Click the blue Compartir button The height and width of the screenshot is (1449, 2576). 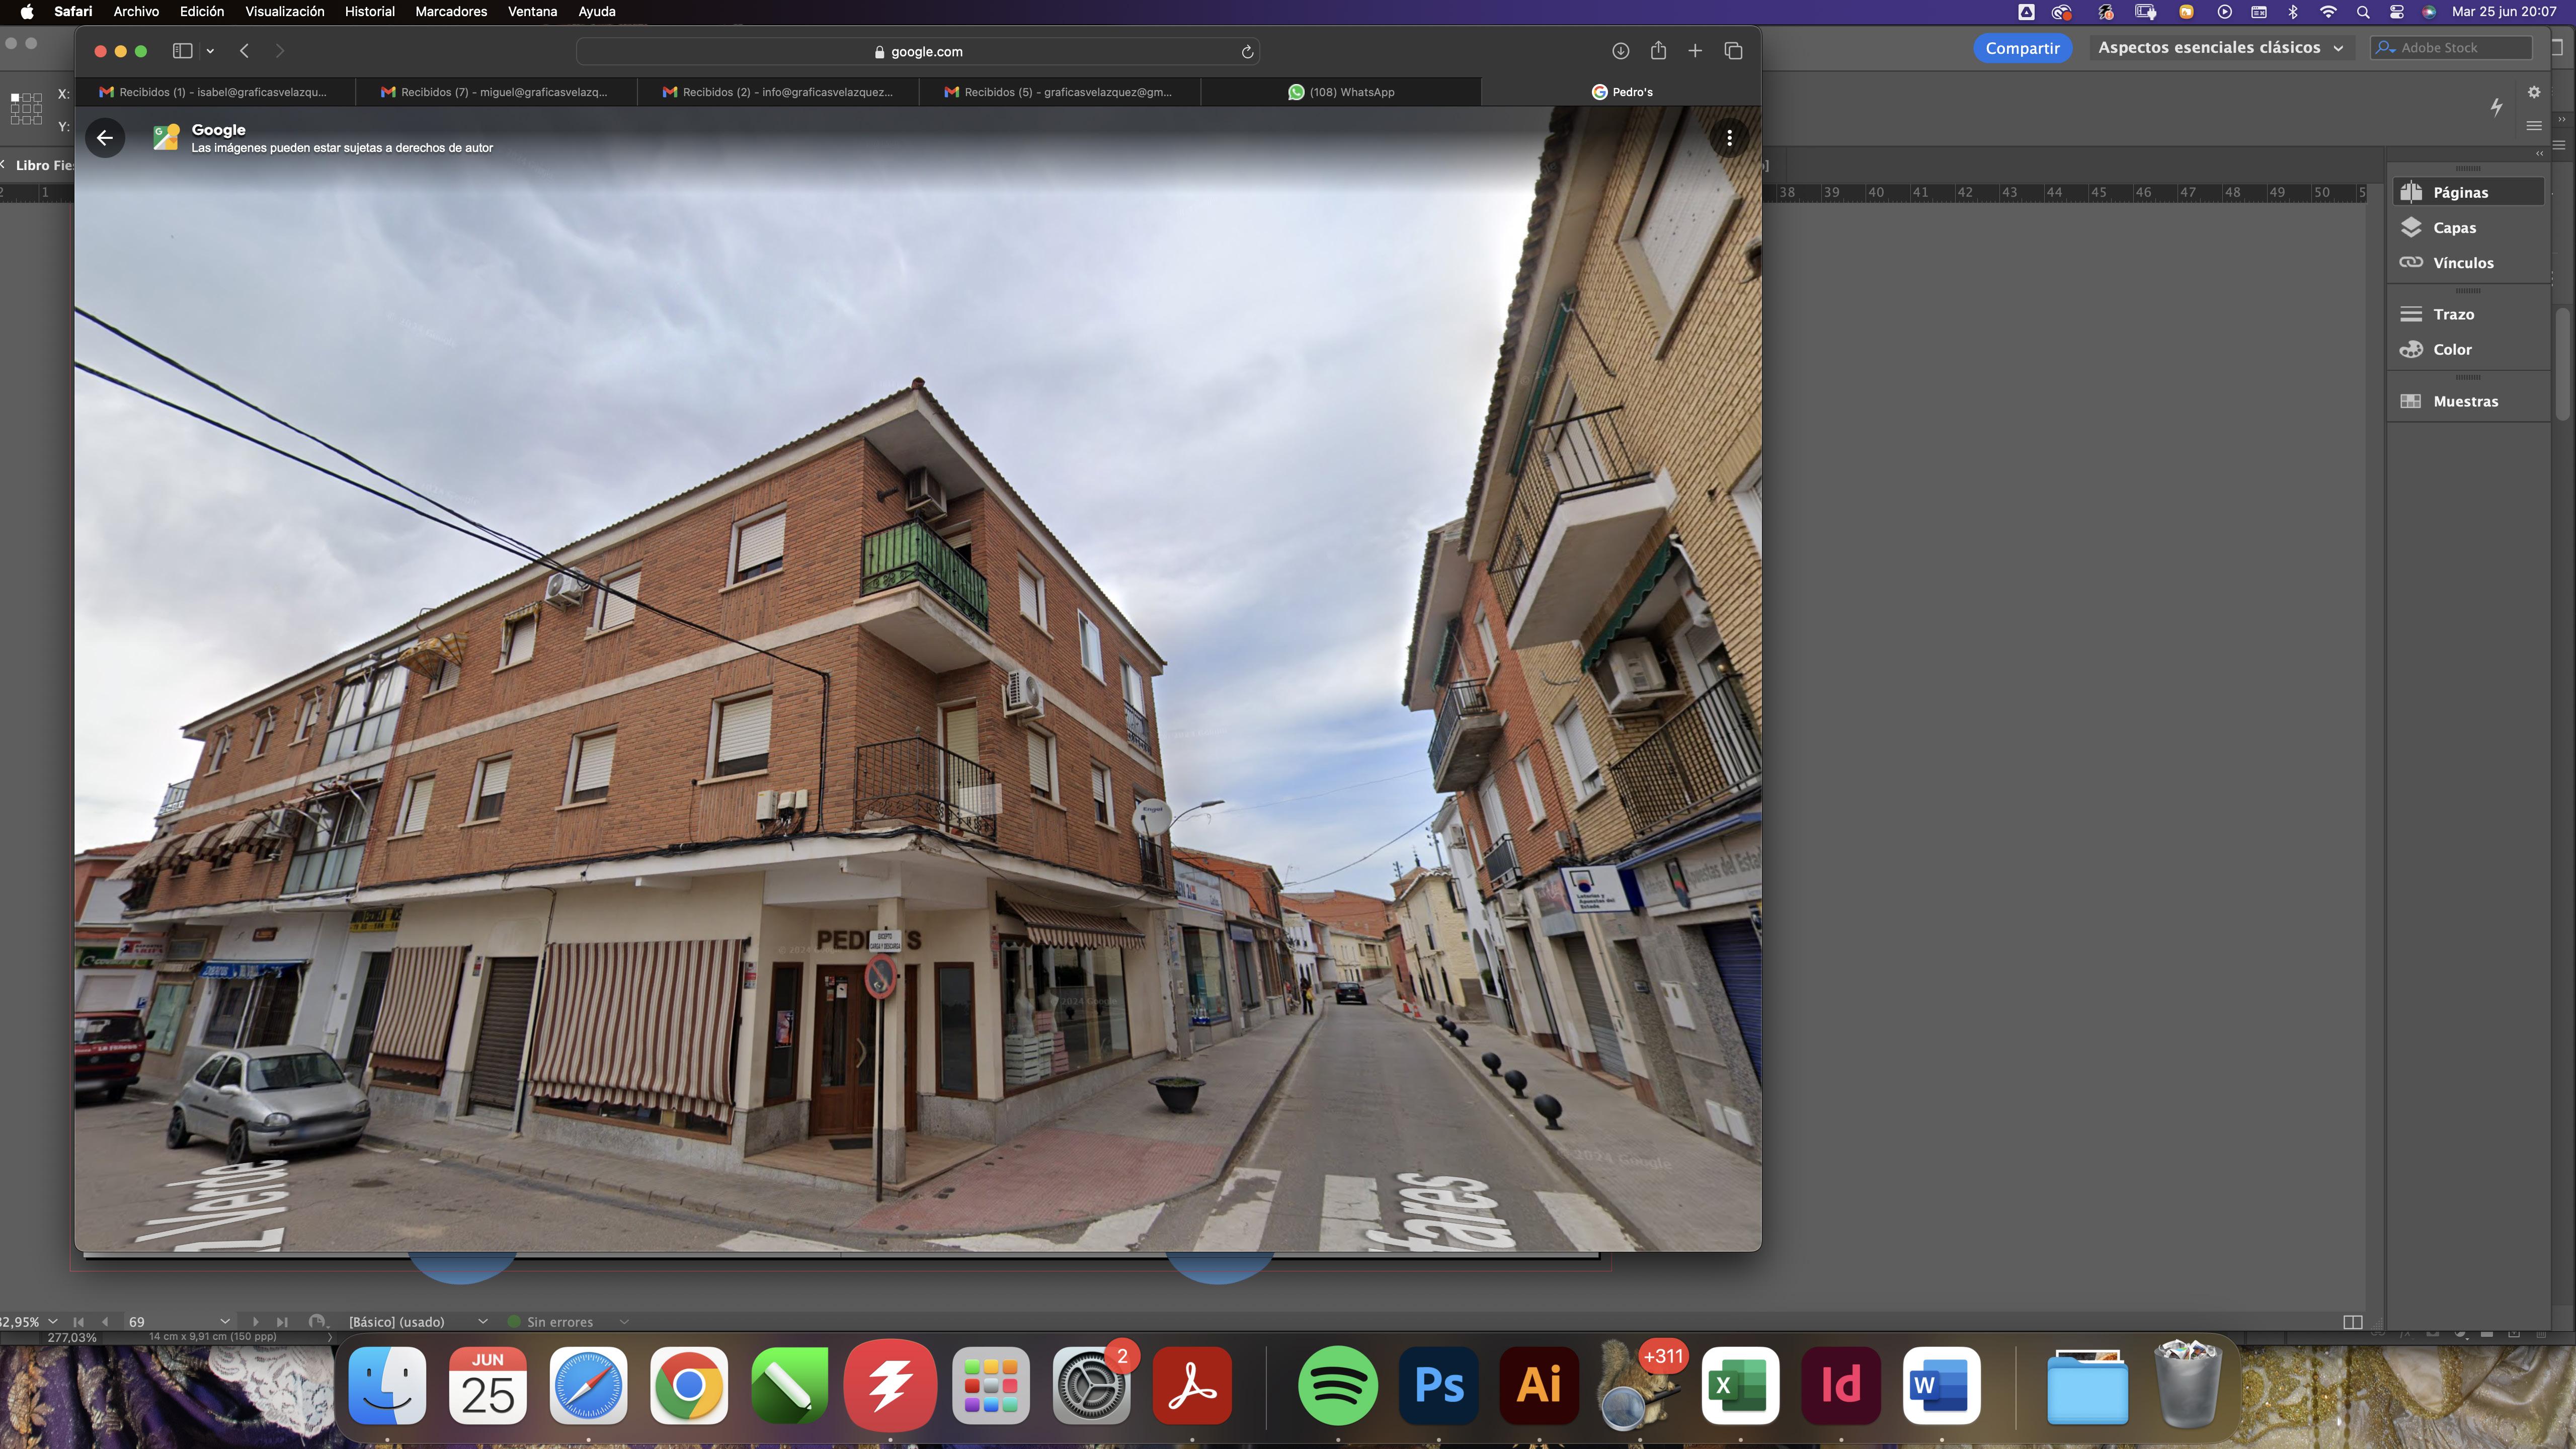[2022, 48]
